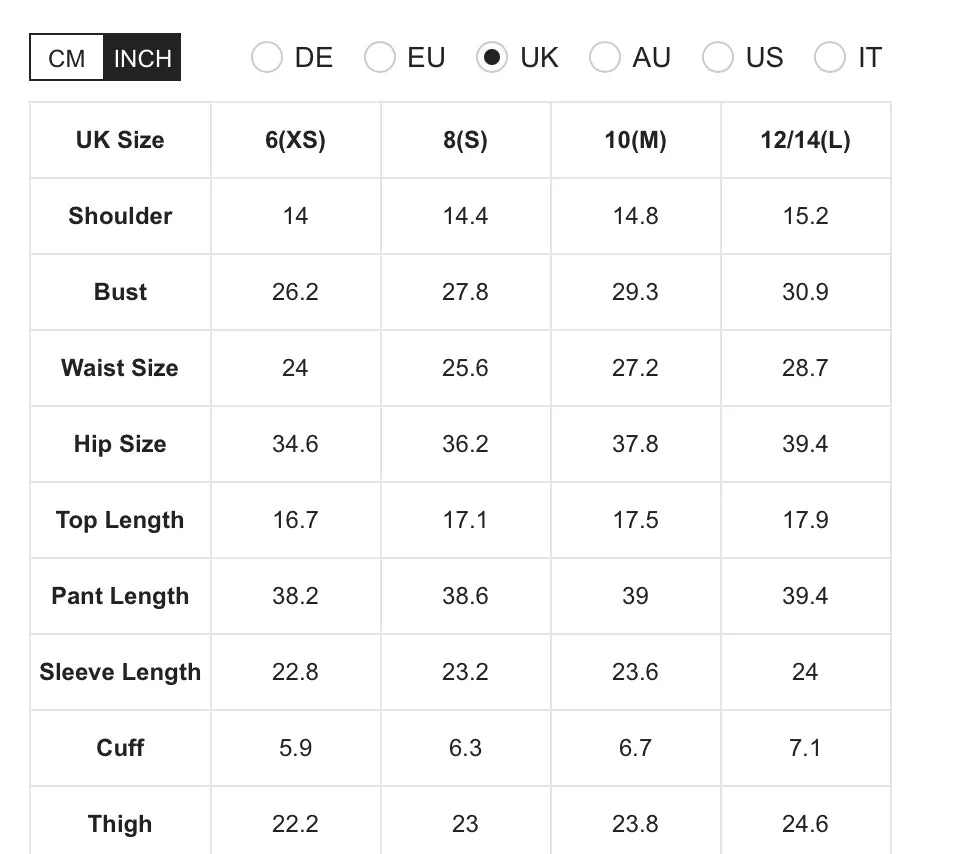Click the Hip Size row label
The width and height of the screenshot is (954, 854).
119,444
